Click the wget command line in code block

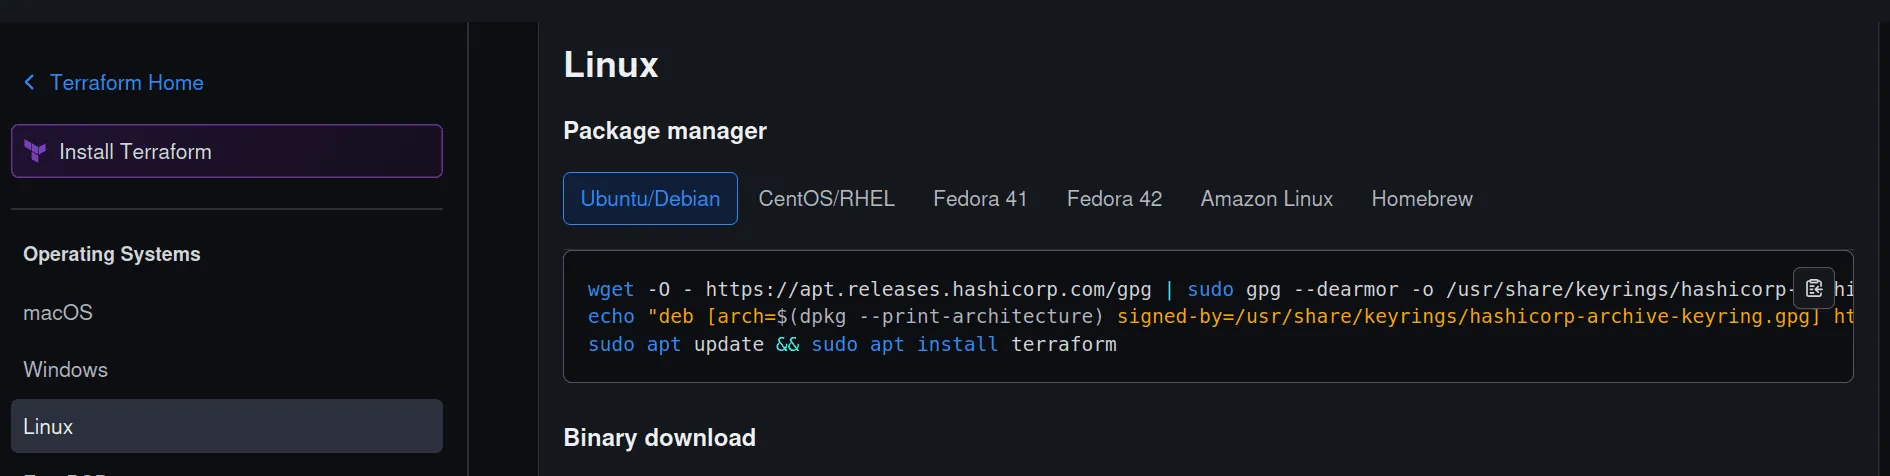1220,289
